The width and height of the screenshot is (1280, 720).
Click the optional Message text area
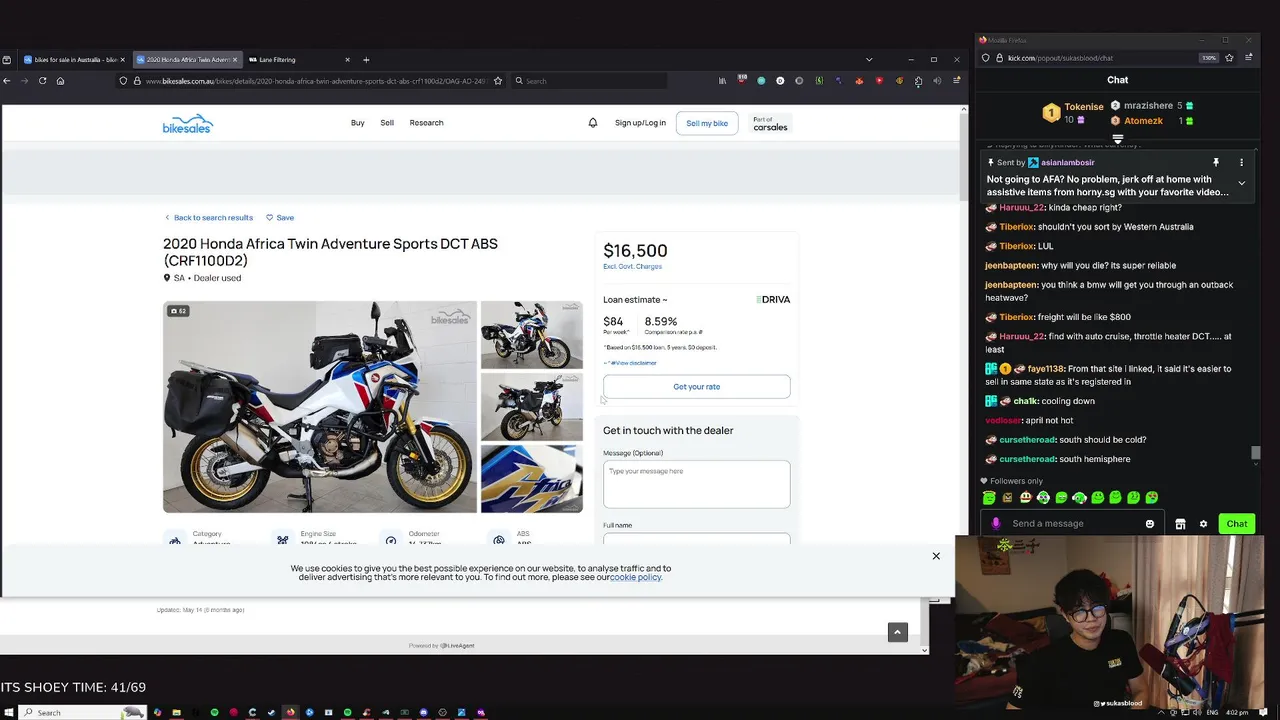[x=696, y=484]
